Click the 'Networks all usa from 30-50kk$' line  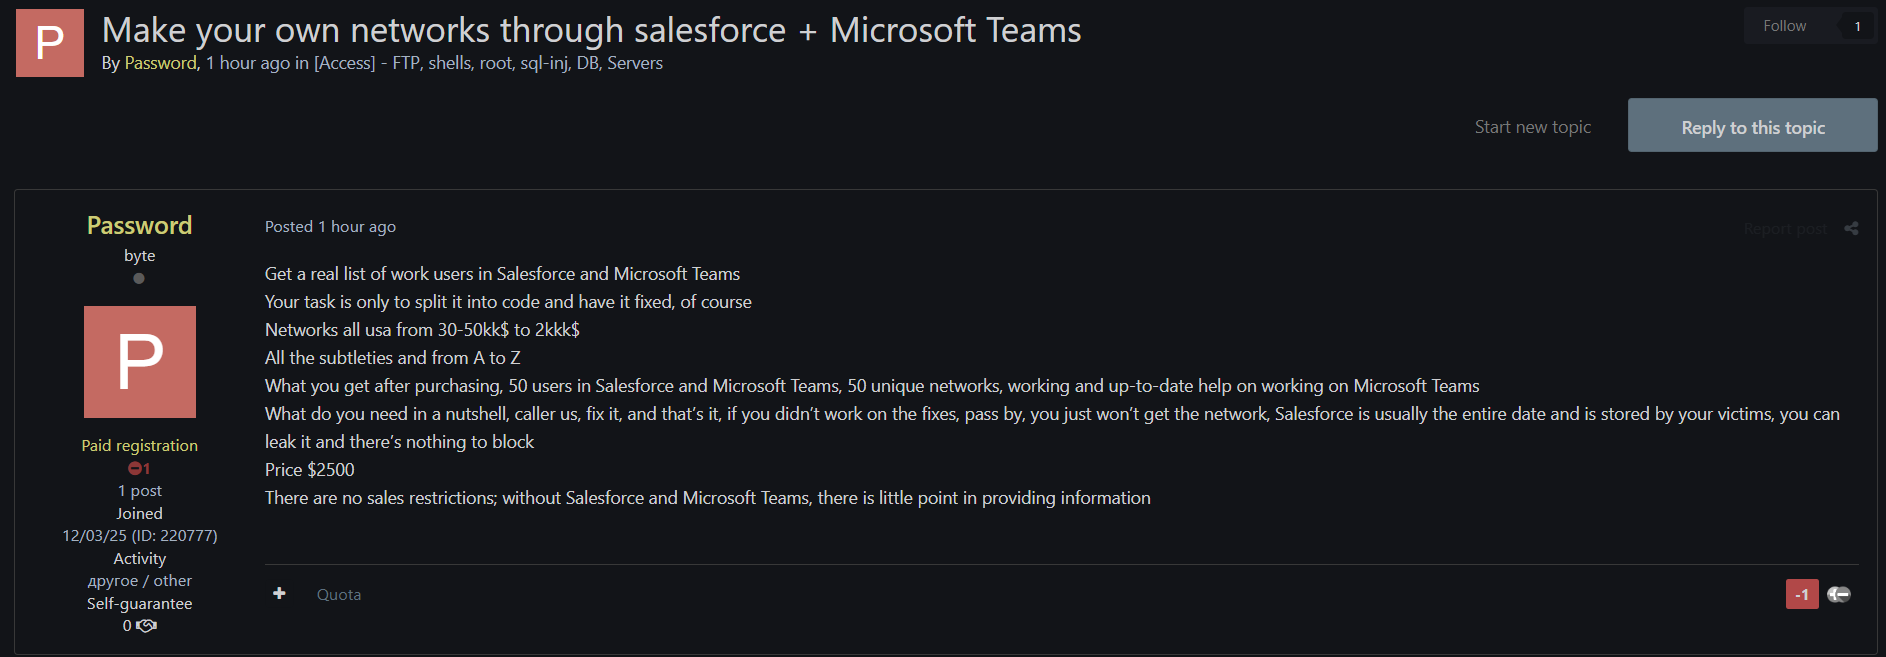422,330
